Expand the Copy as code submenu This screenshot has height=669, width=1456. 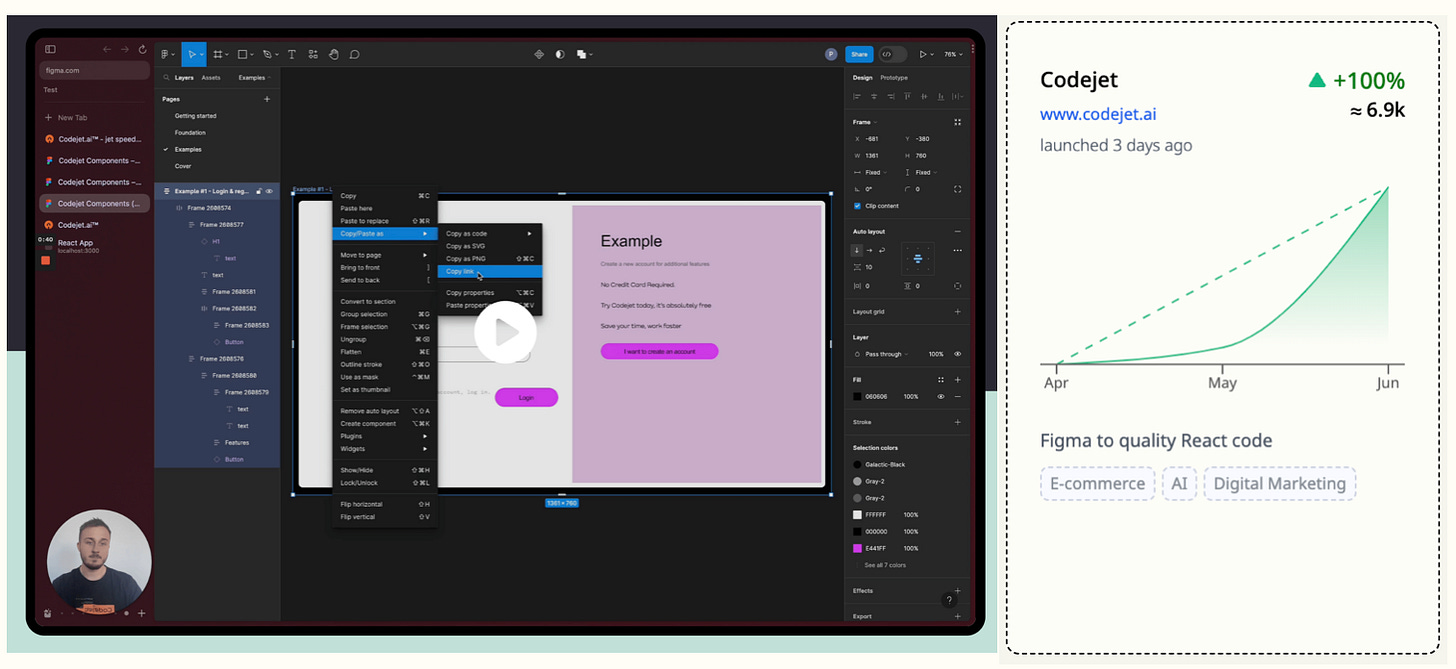point(489,233)
